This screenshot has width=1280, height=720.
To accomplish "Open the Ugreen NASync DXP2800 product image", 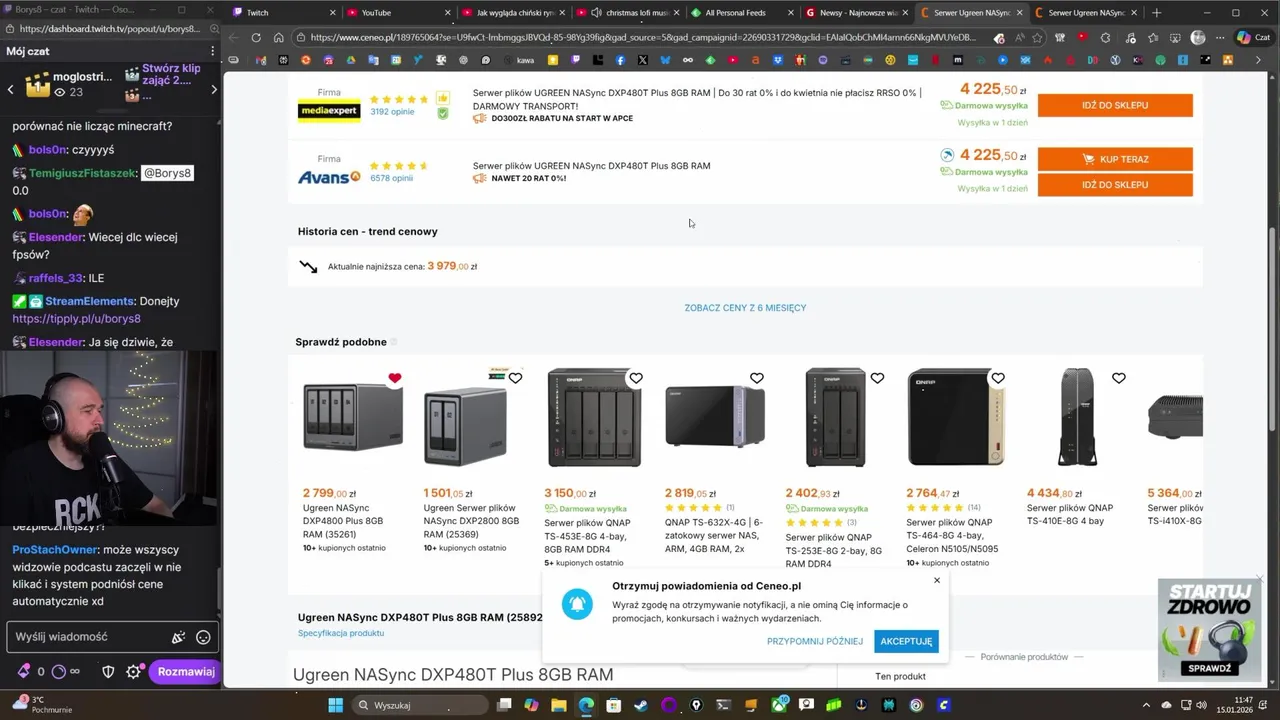I will pyautogui.click(x=465, y=426).
